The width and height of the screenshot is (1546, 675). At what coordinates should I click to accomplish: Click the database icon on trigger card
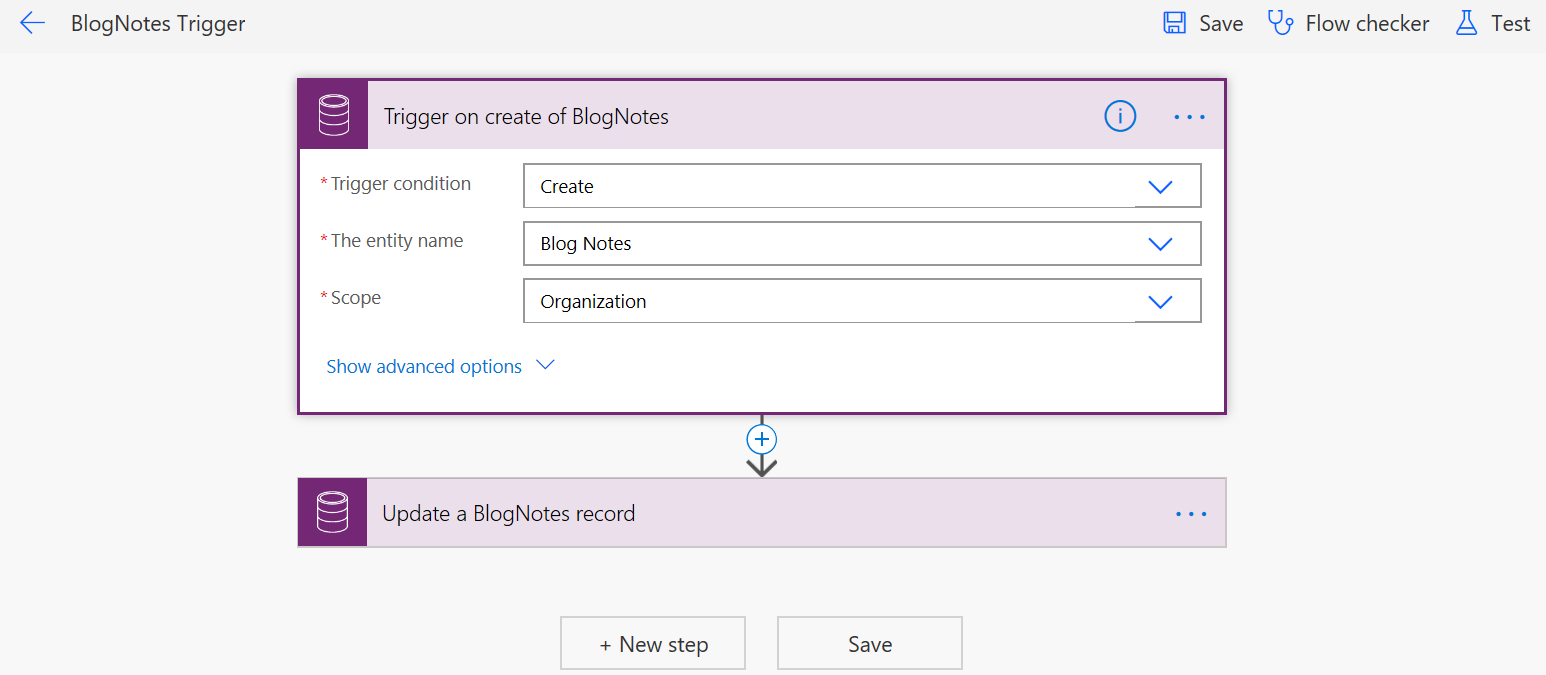pyautogui.click(x=333, y=116)
